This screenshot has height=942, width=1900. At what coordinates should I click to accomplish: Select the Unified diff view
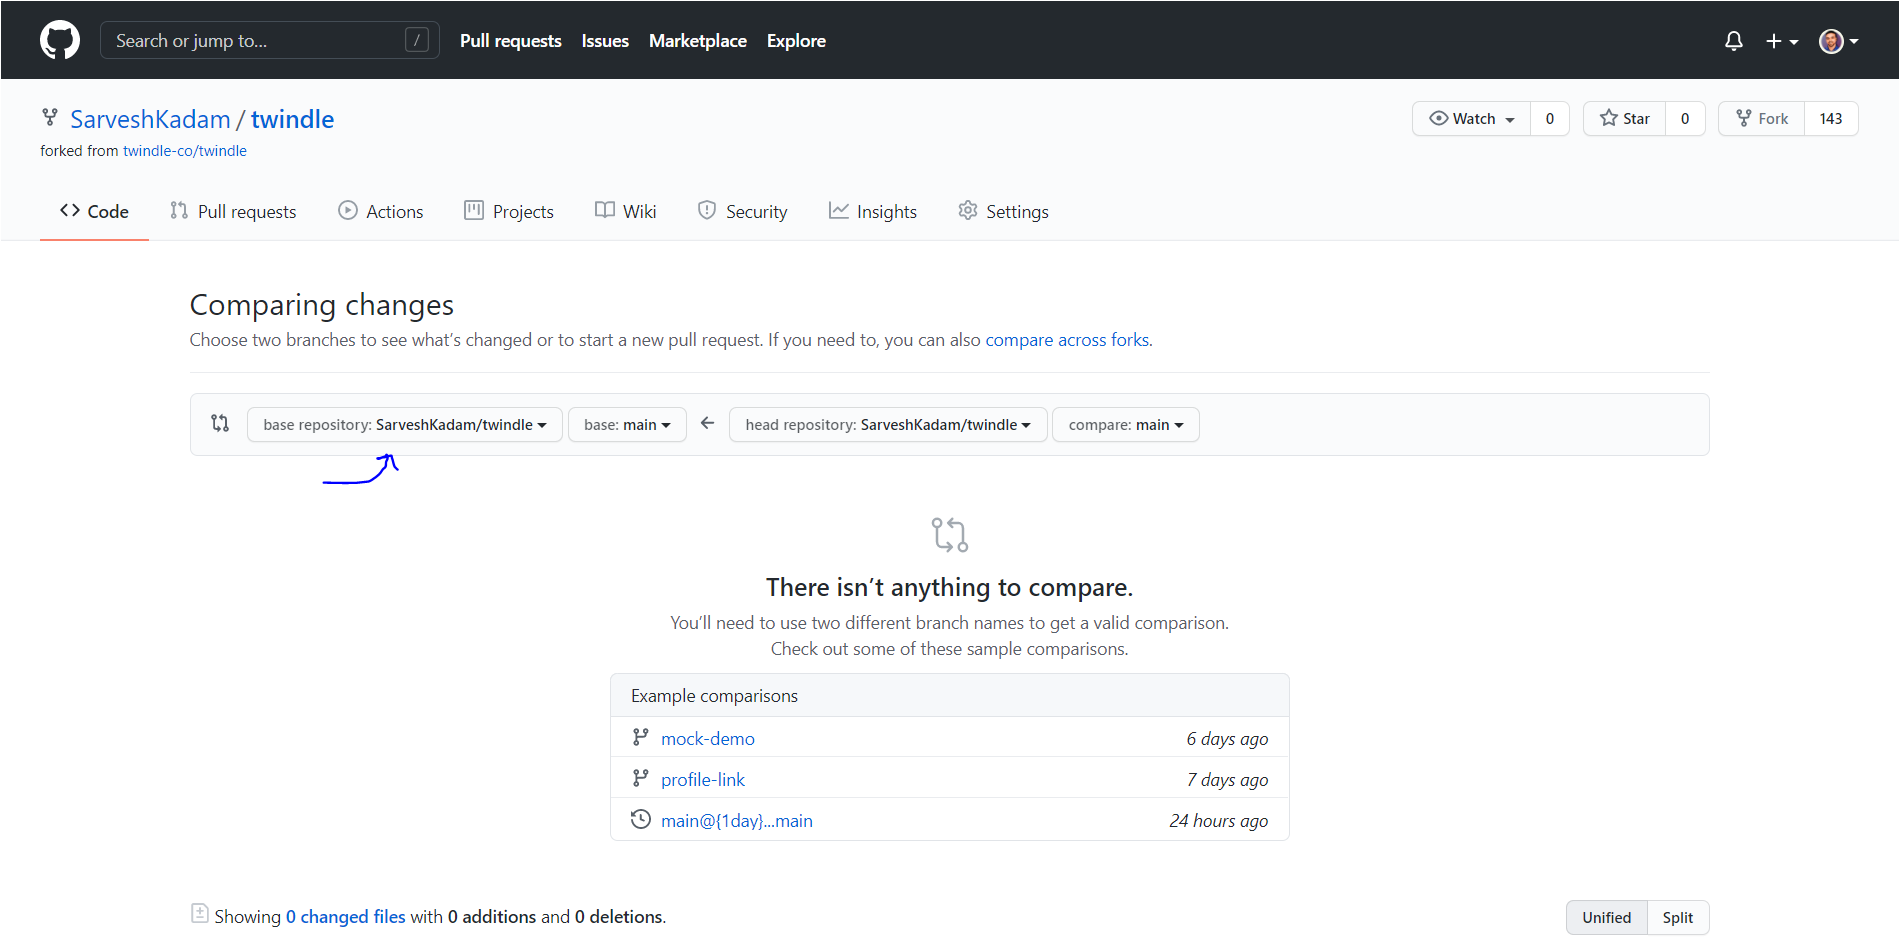1607,918
